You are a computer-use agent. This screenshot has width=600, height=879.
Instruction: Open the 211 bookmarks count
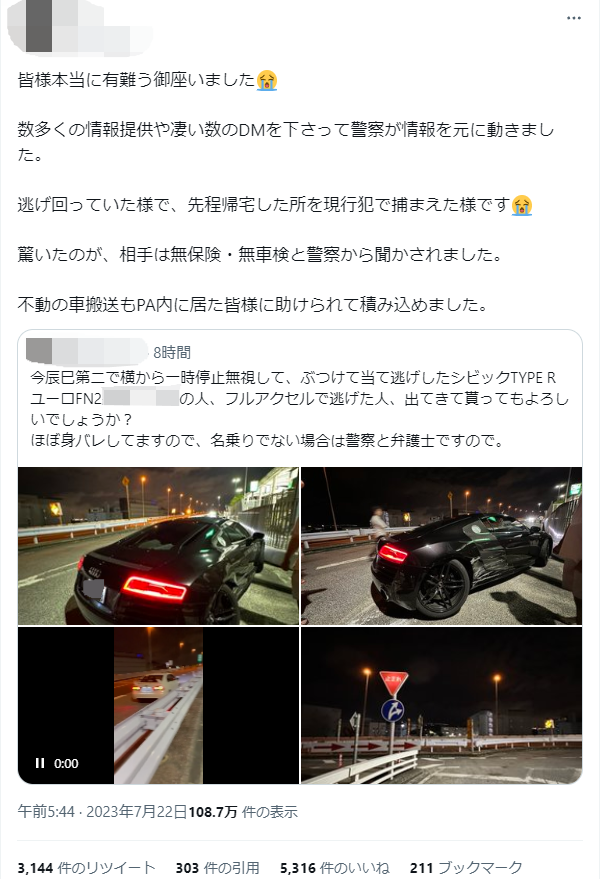tap(466, 868)
